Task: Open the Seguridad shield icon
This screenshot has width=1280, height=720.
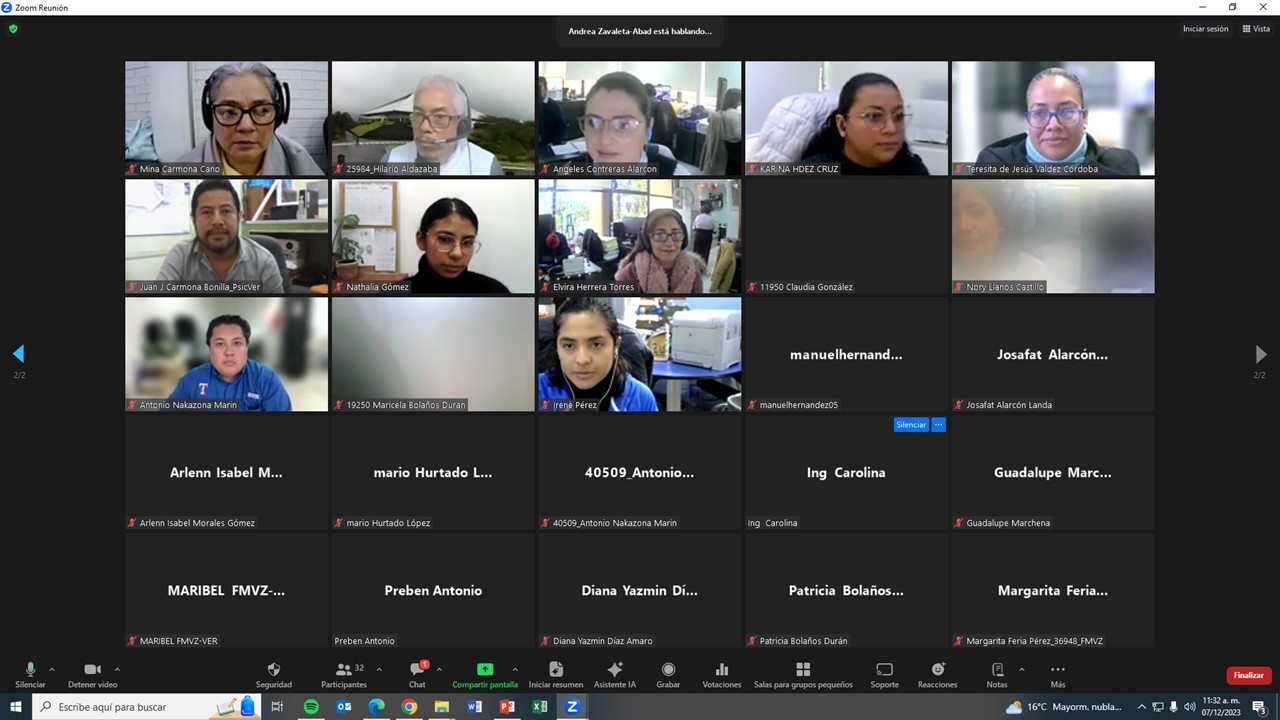Action: tap(274, 670)
